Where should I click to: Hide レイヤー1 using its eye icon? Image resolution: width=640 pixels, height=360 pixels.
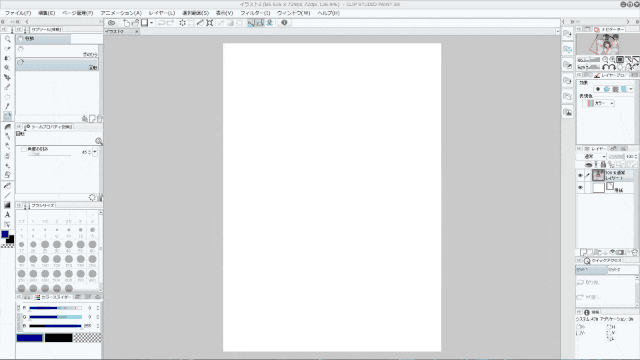point(580,176)
